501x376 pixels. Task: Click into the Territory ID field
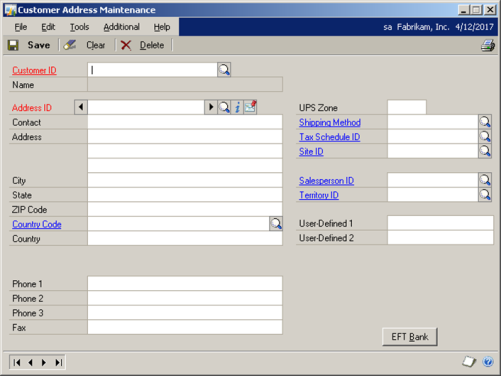pos(433,195)
